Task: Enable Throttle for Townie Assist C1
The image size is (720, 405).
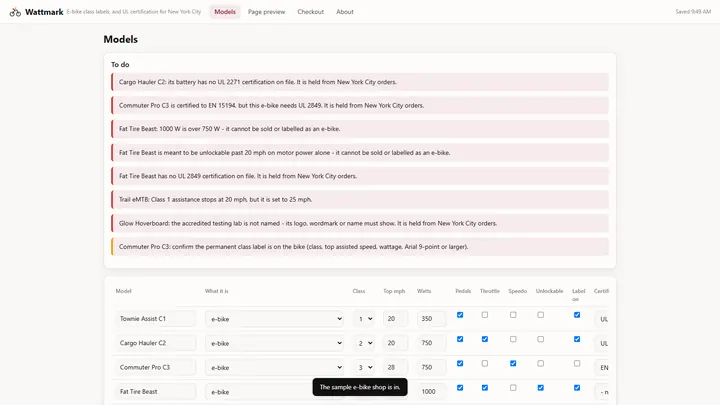Action: click(x=484, y=315)
